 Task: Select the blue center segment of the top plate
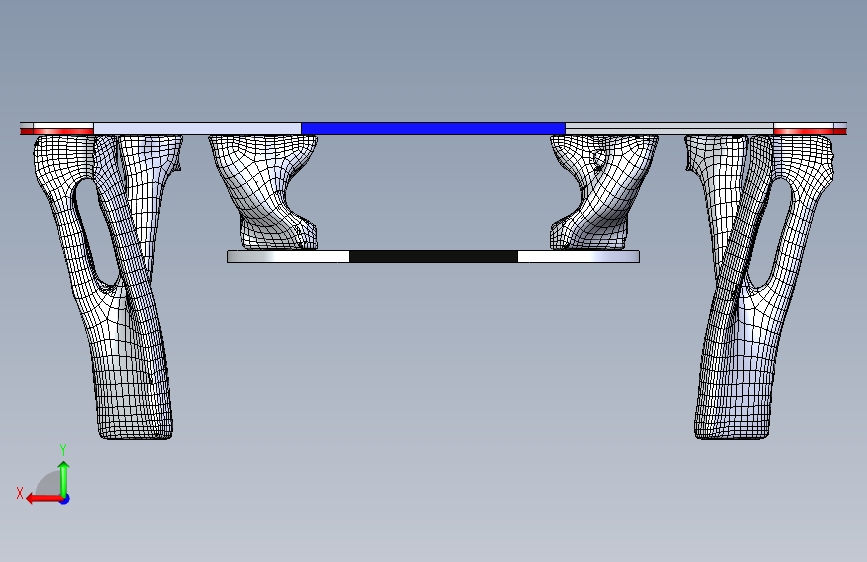[x=433, y=128]
